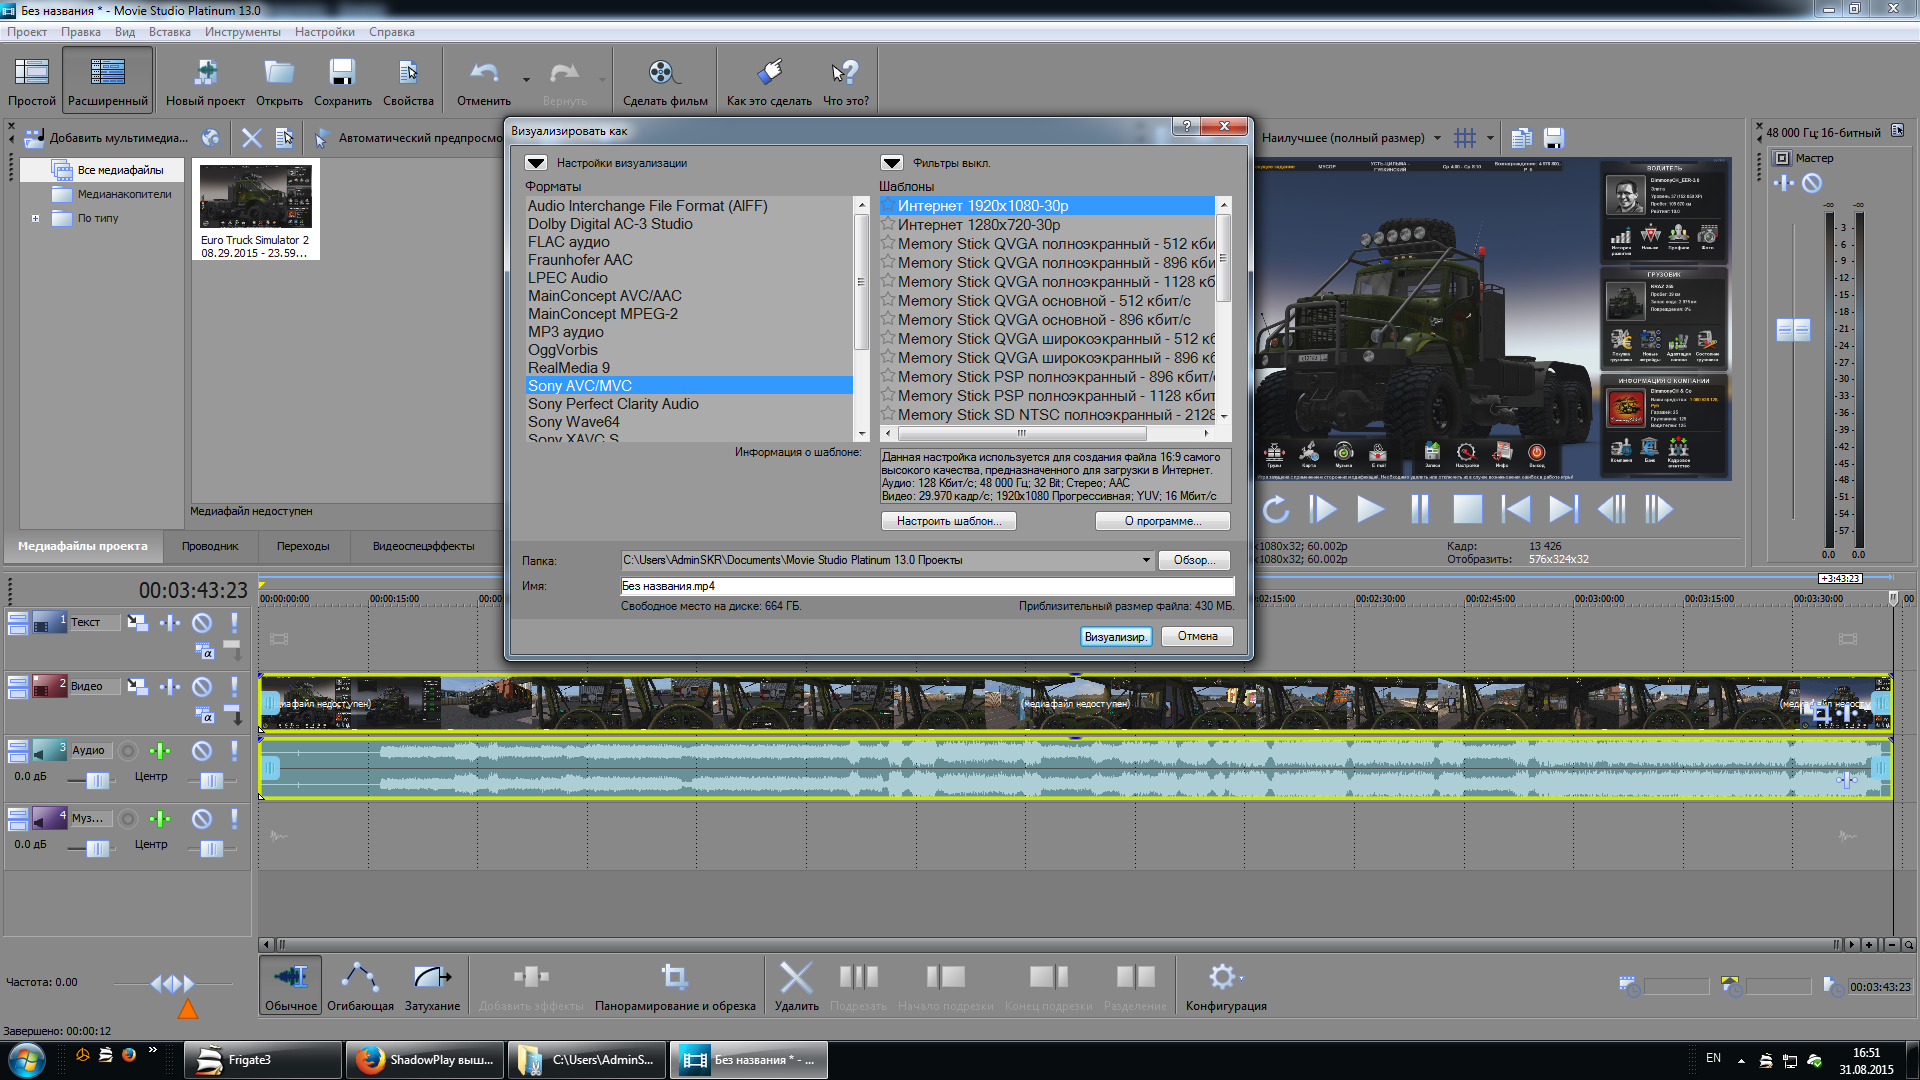
Task: Select Sony Perfect Clarity Audio format
Action: pos(689,404)
